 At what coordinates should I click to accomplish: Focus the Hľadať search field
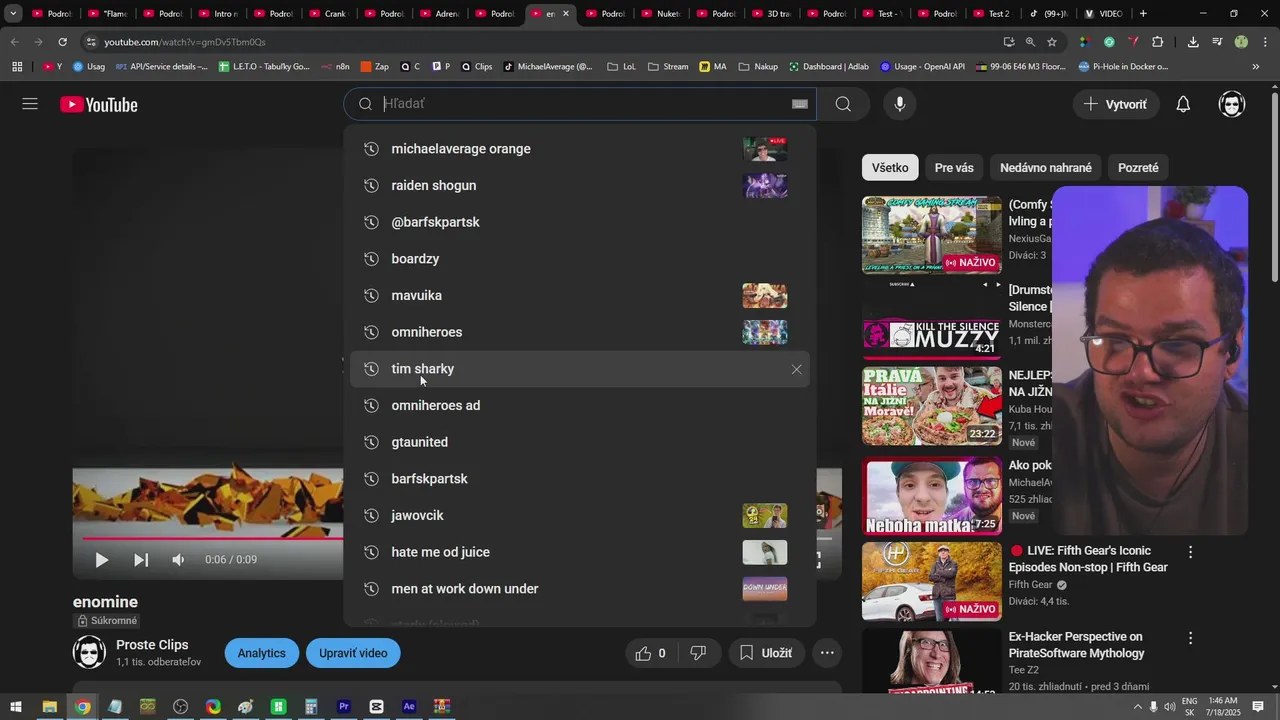[580, 104]
